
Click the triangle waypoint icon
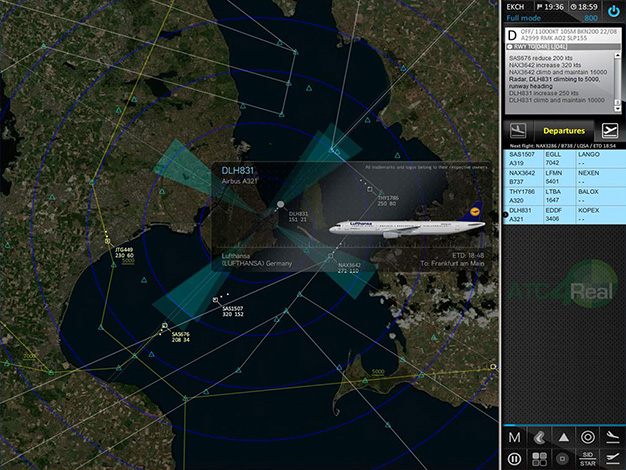click(x=562, y=437)
